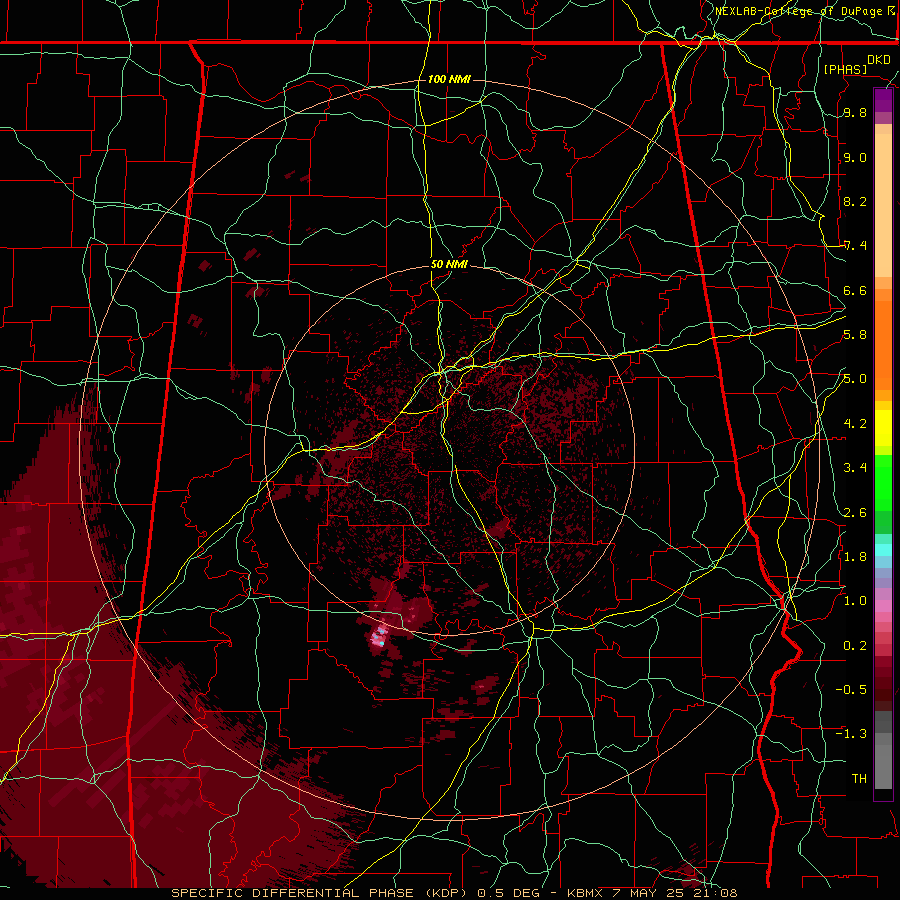The height and width of the screenshot is (900, 900).
Task: Click the 100 NMI range ring label
Action: coord(449,79)
